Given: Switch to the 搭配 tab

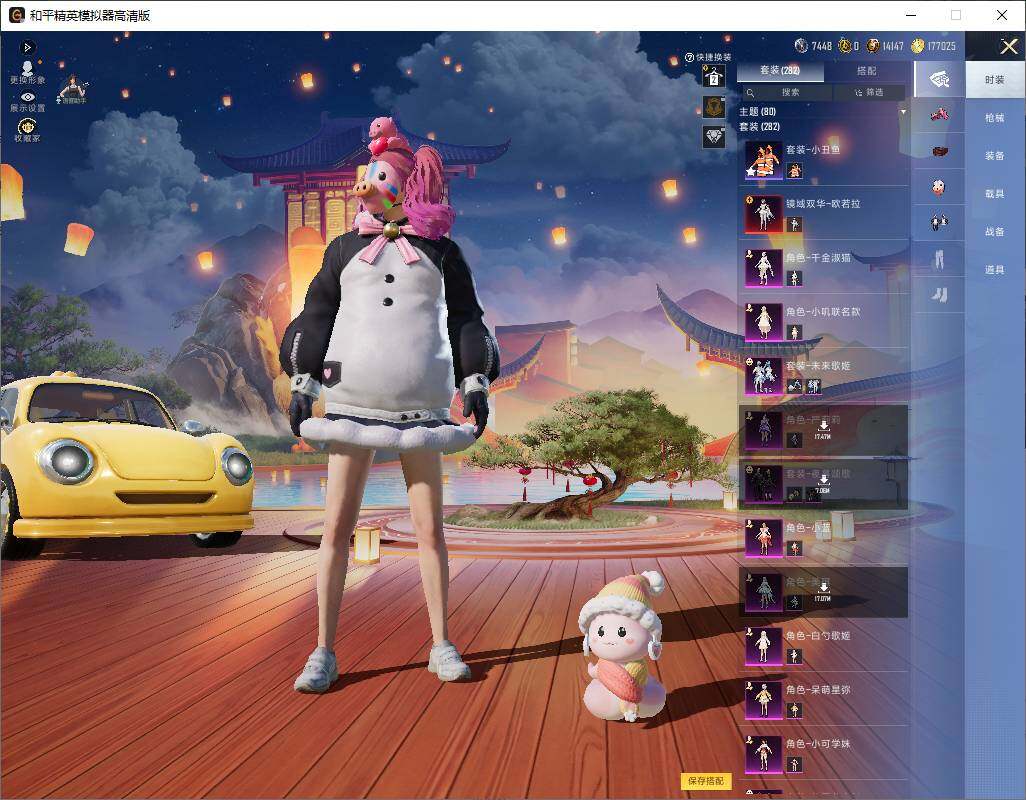Looking at the screenshot, I should coord(866,71).
